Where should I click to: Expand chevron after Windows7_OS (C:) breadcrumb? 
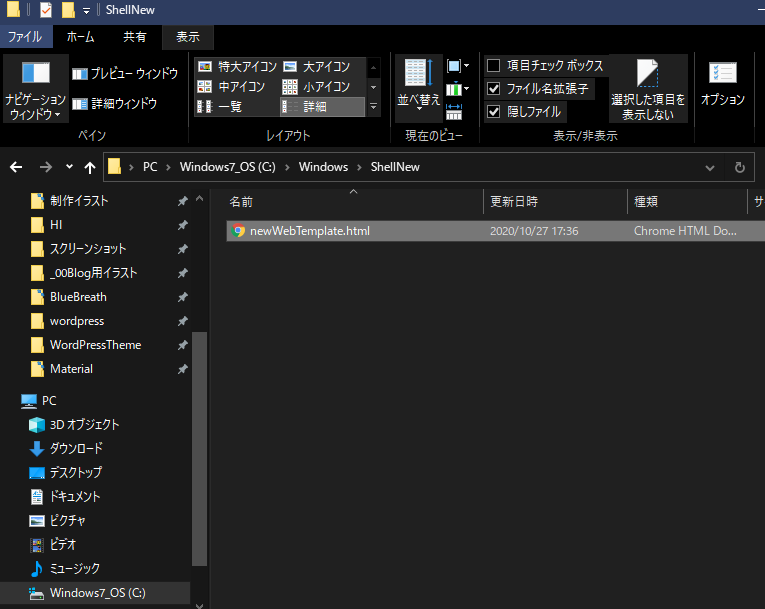[x=287, y=167]
